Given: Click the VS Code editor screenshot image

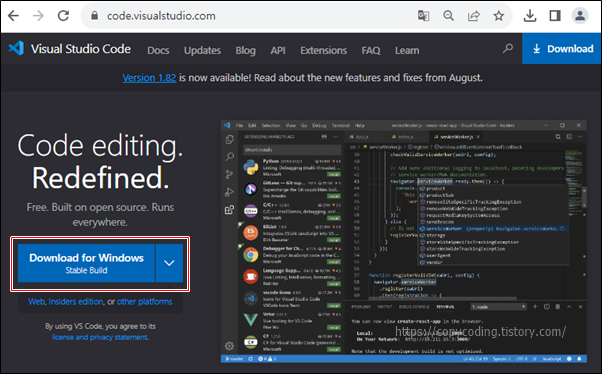Looking at the screenshot, I should pyautogui.click(x=404, y=241).
